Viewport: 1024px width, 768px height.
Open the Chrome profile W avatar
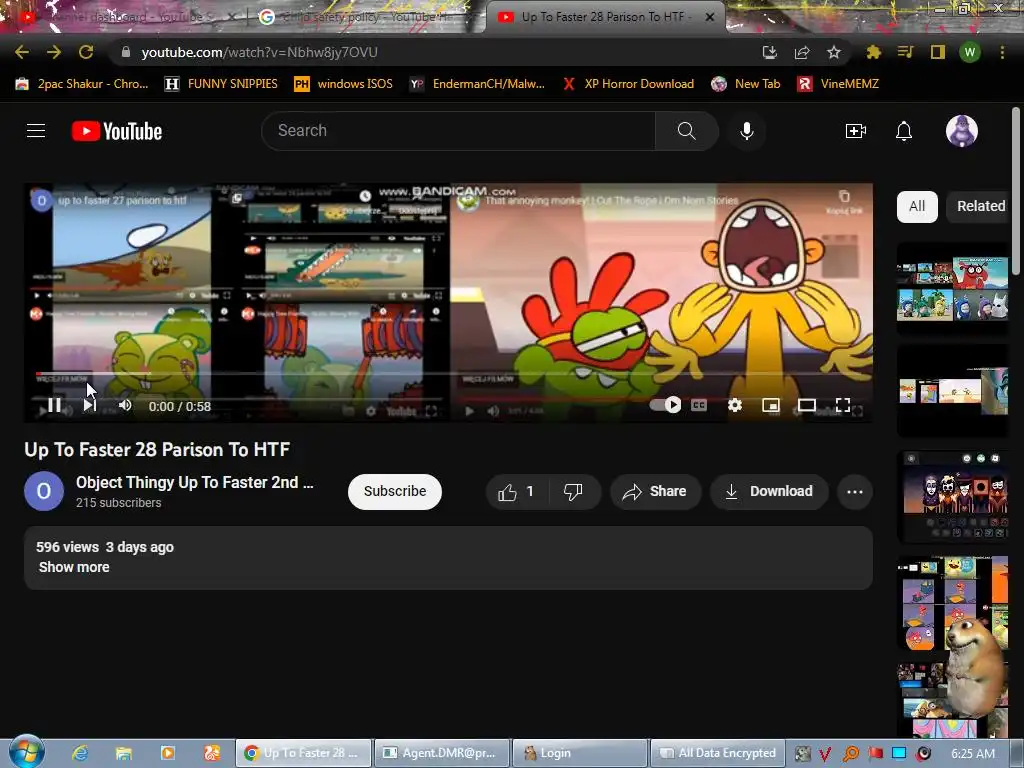tap(970, 52)
